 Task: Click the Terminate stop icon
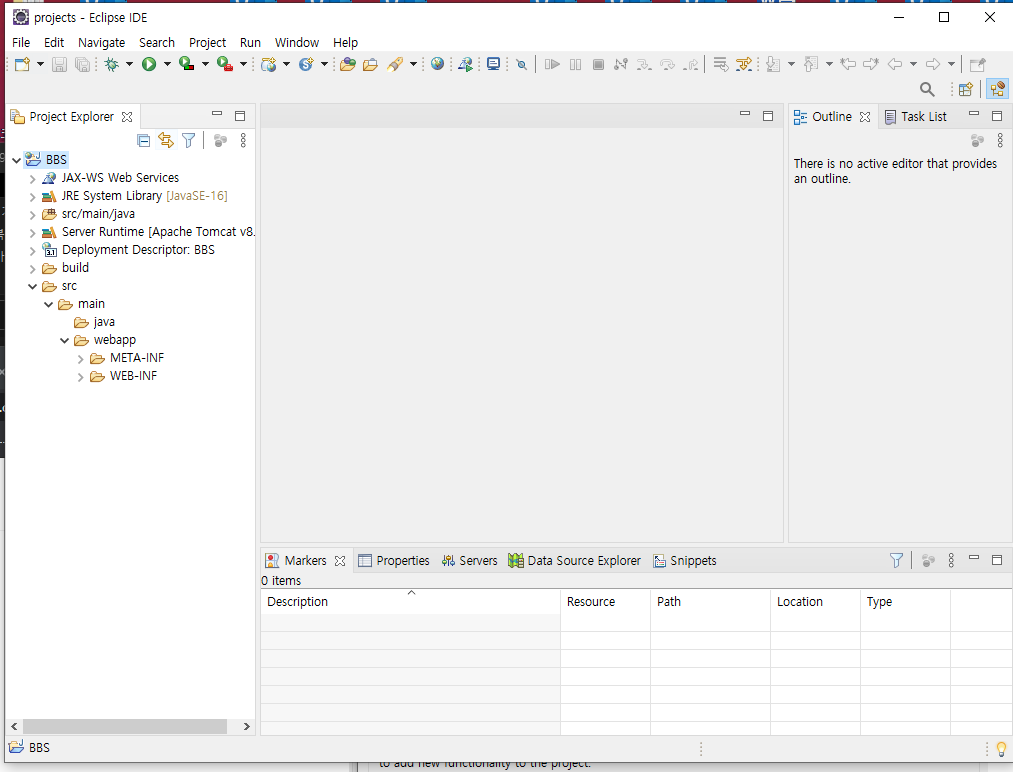click(598, 64)
